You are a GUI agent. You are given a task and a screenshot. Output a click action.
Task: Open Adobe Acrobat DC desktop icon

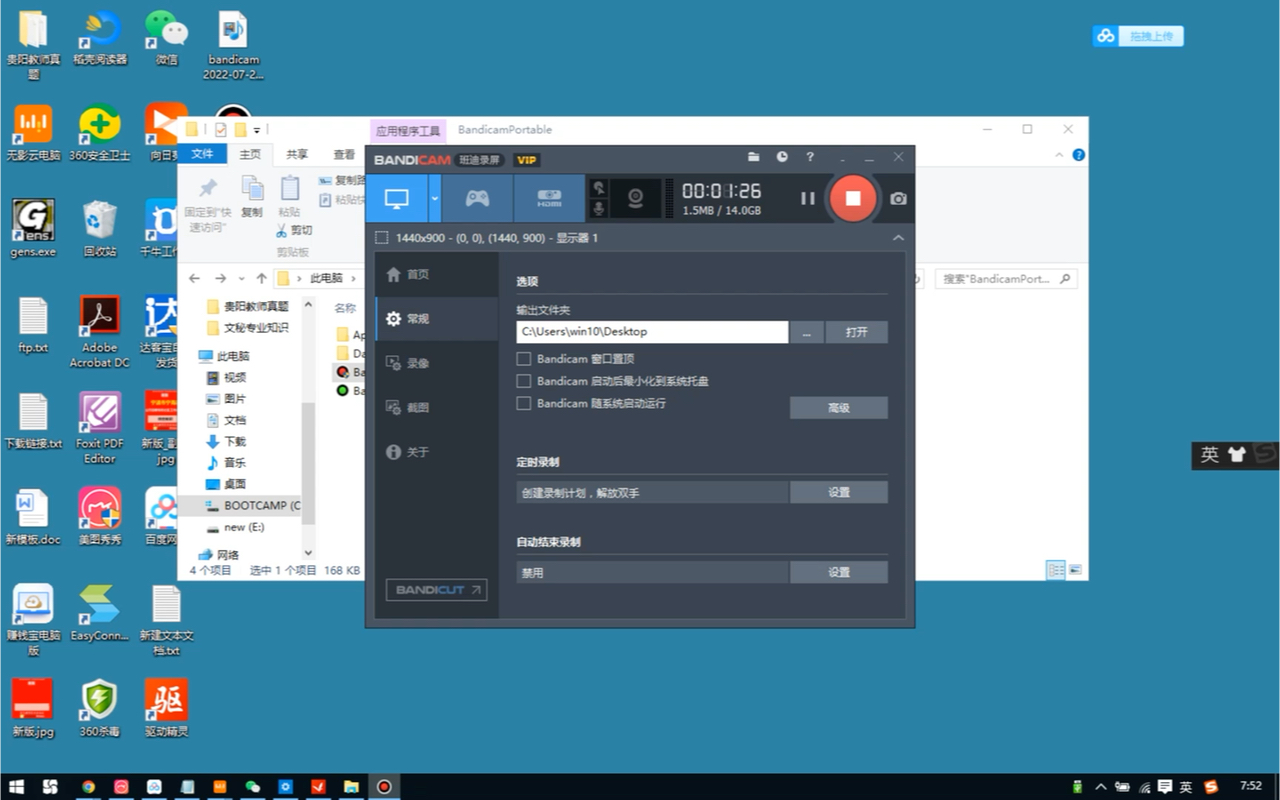(99, 332)
